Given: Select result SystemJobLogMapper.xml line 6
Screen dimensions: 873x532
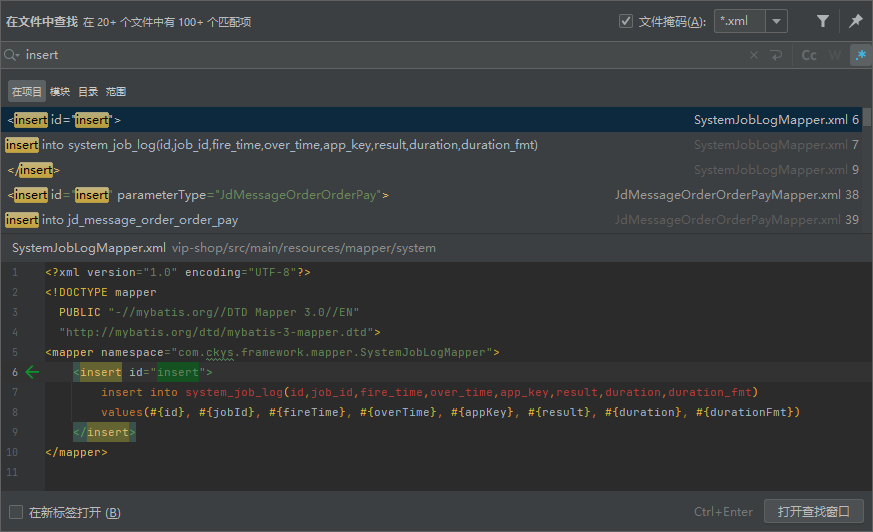Looking at the screenshot, I should pos(431,120).
